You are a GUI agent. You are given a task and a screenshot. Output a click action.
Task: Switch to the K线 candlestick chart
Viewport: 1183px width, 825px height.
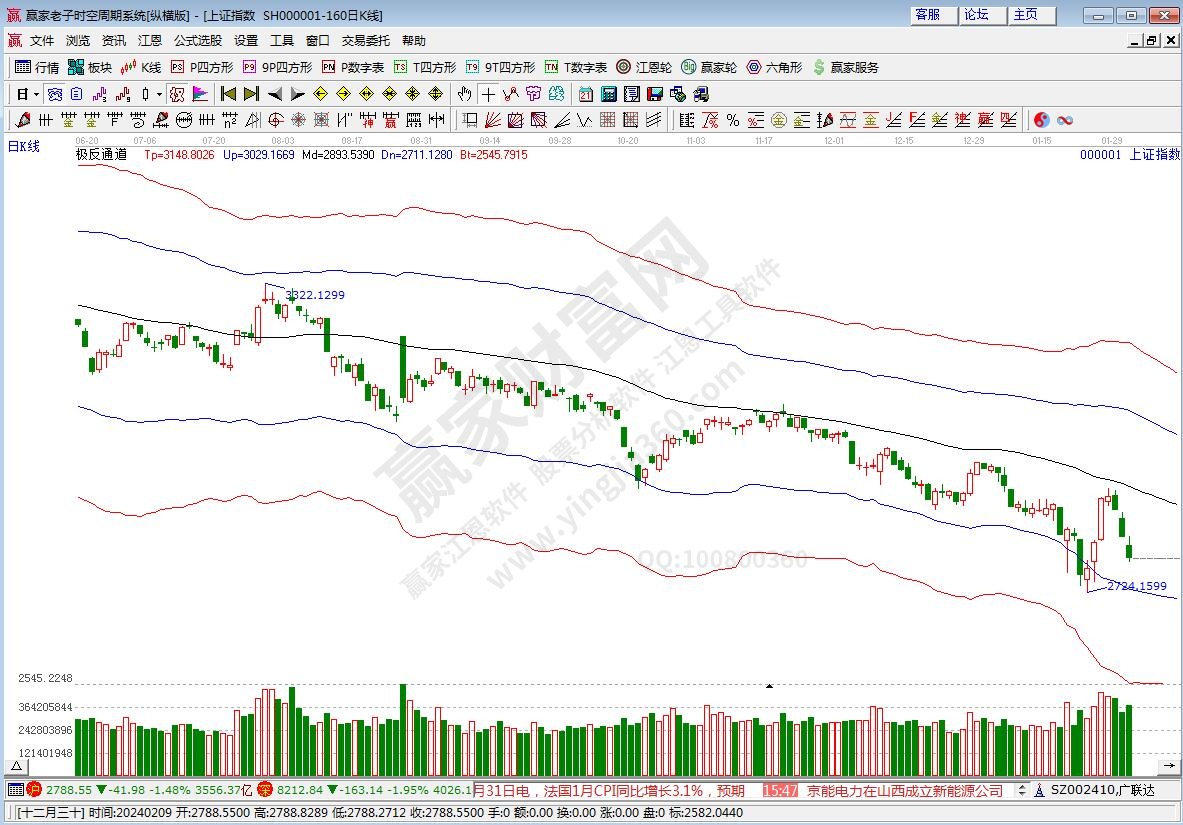tap(140, 67)
